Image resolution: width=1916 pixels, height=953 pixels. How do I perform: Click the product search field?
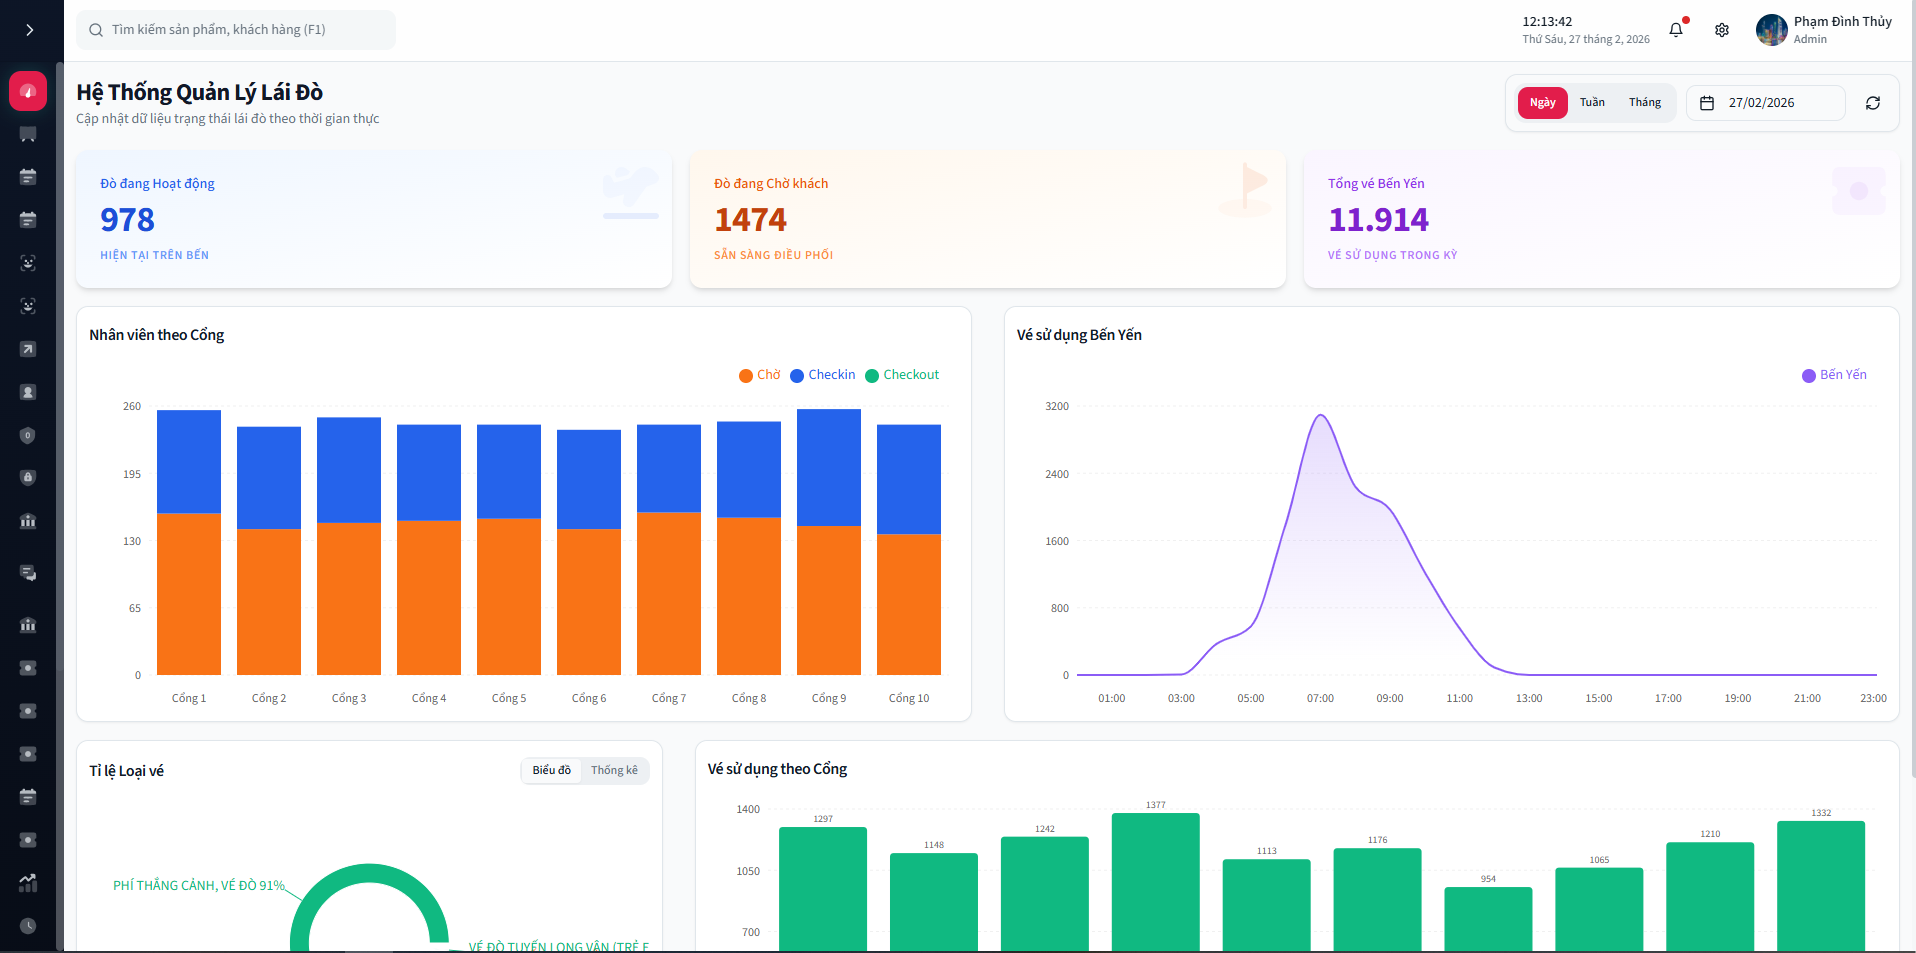coord(236,29)
